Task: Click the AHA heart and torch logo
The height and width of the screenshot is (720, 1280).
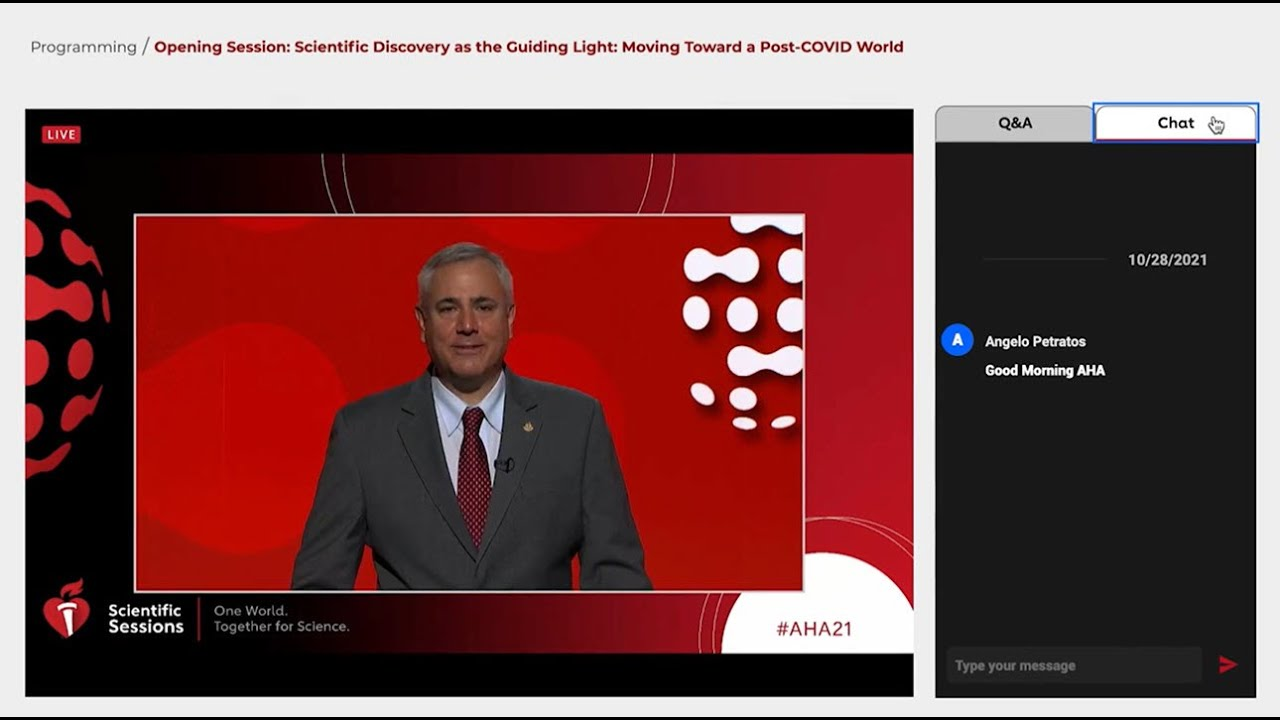Action: coord(67,609)
